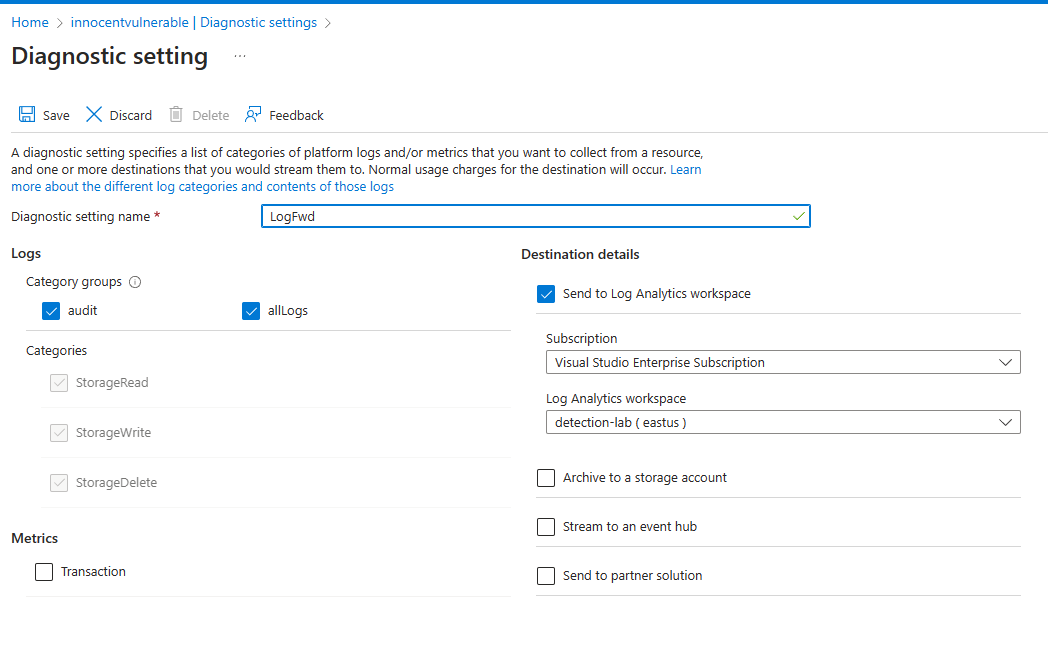This screenshot has height=666, width=1048.
Task: Enable the Transaction metrics checkbox
Action: coord(44,572)
